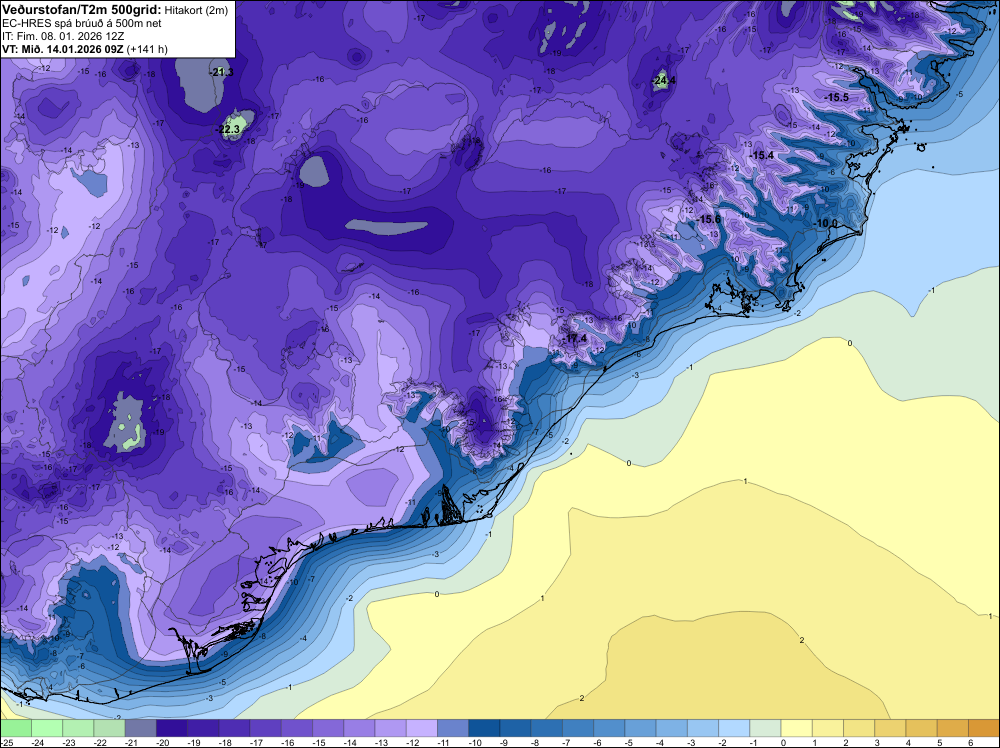The image size is (1000, 748).
Task: Choose the blue -6 legend swatch
Action: coord(609,728)
